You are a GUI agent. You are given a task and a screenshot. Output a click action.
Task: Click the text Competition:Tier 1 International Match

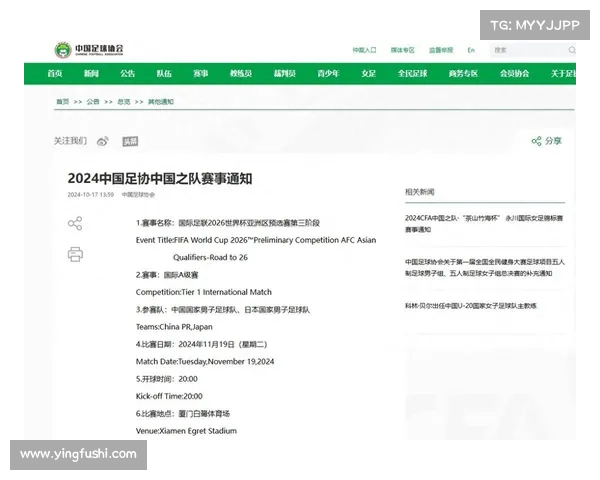204,292
